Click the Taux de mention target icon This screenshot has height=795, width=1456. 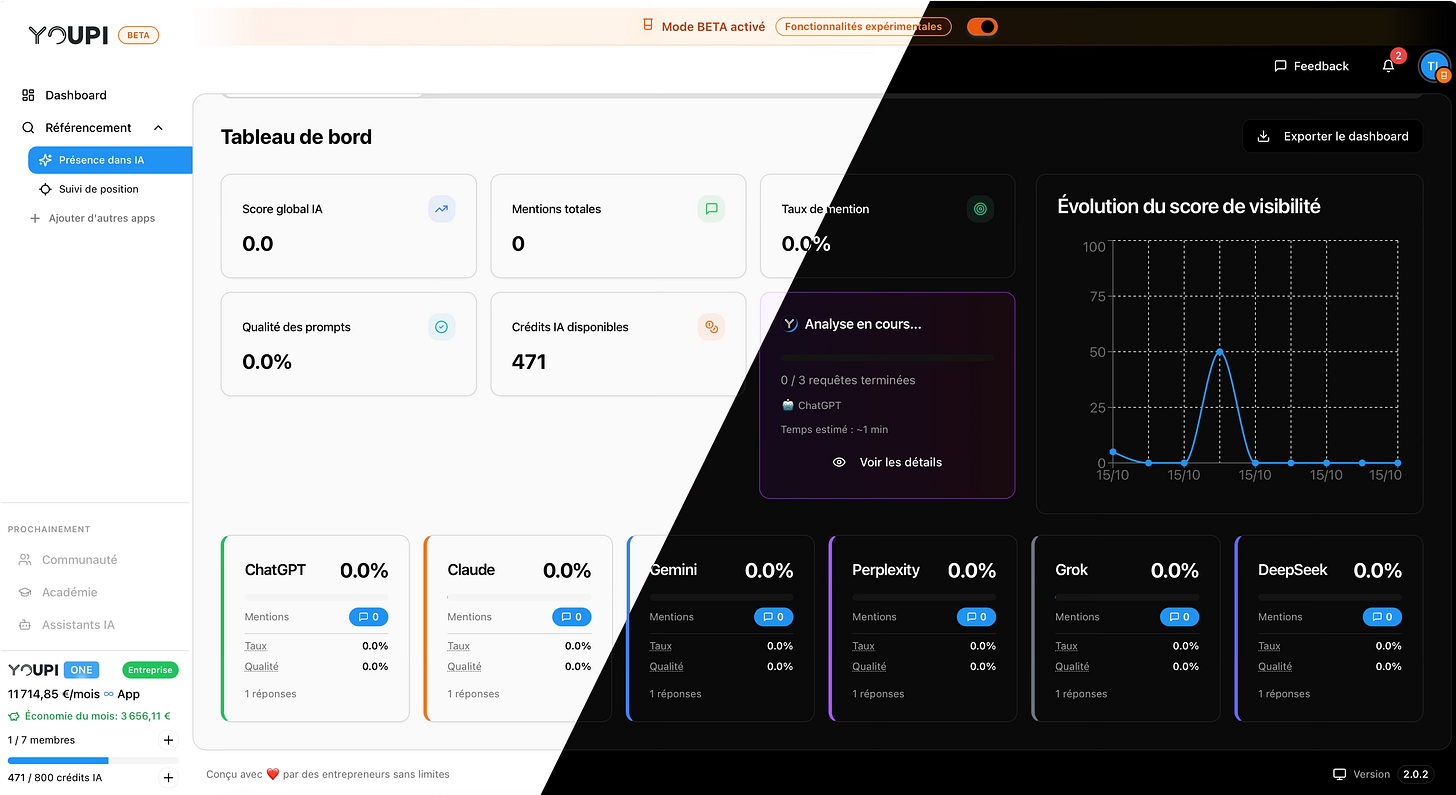pos(980,209)
